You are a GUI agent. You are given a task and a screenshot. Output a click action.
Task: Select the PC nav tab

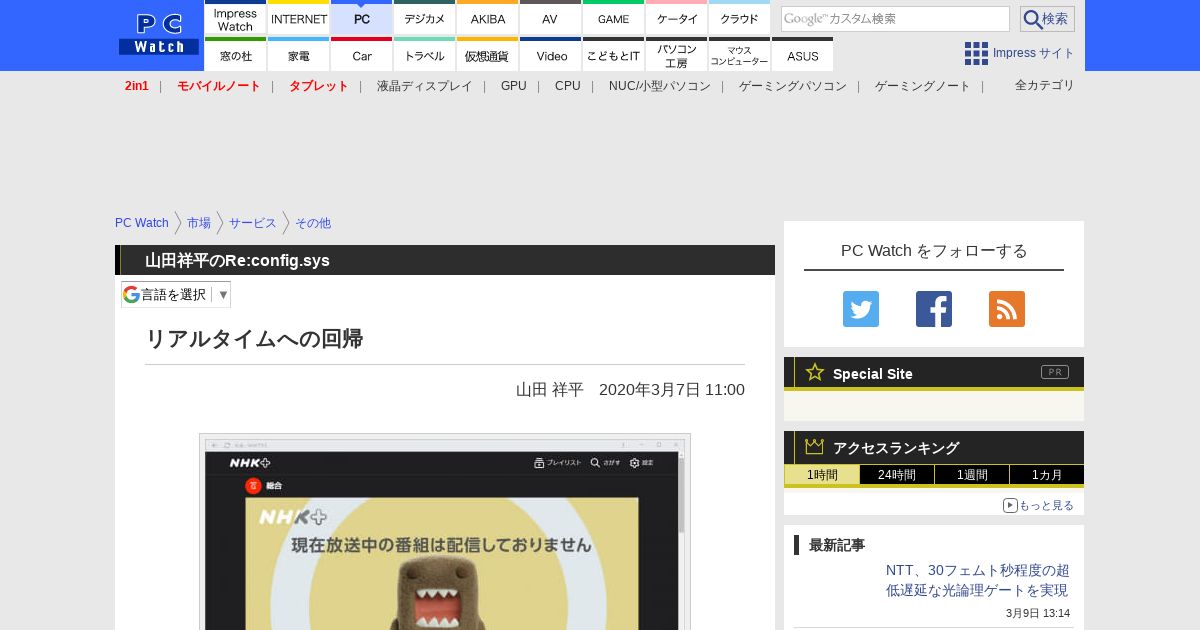coord(362,18)
